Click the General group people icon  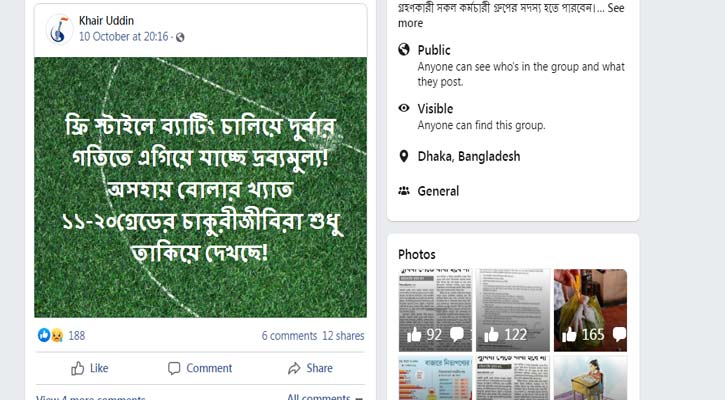tap(404, 191)
